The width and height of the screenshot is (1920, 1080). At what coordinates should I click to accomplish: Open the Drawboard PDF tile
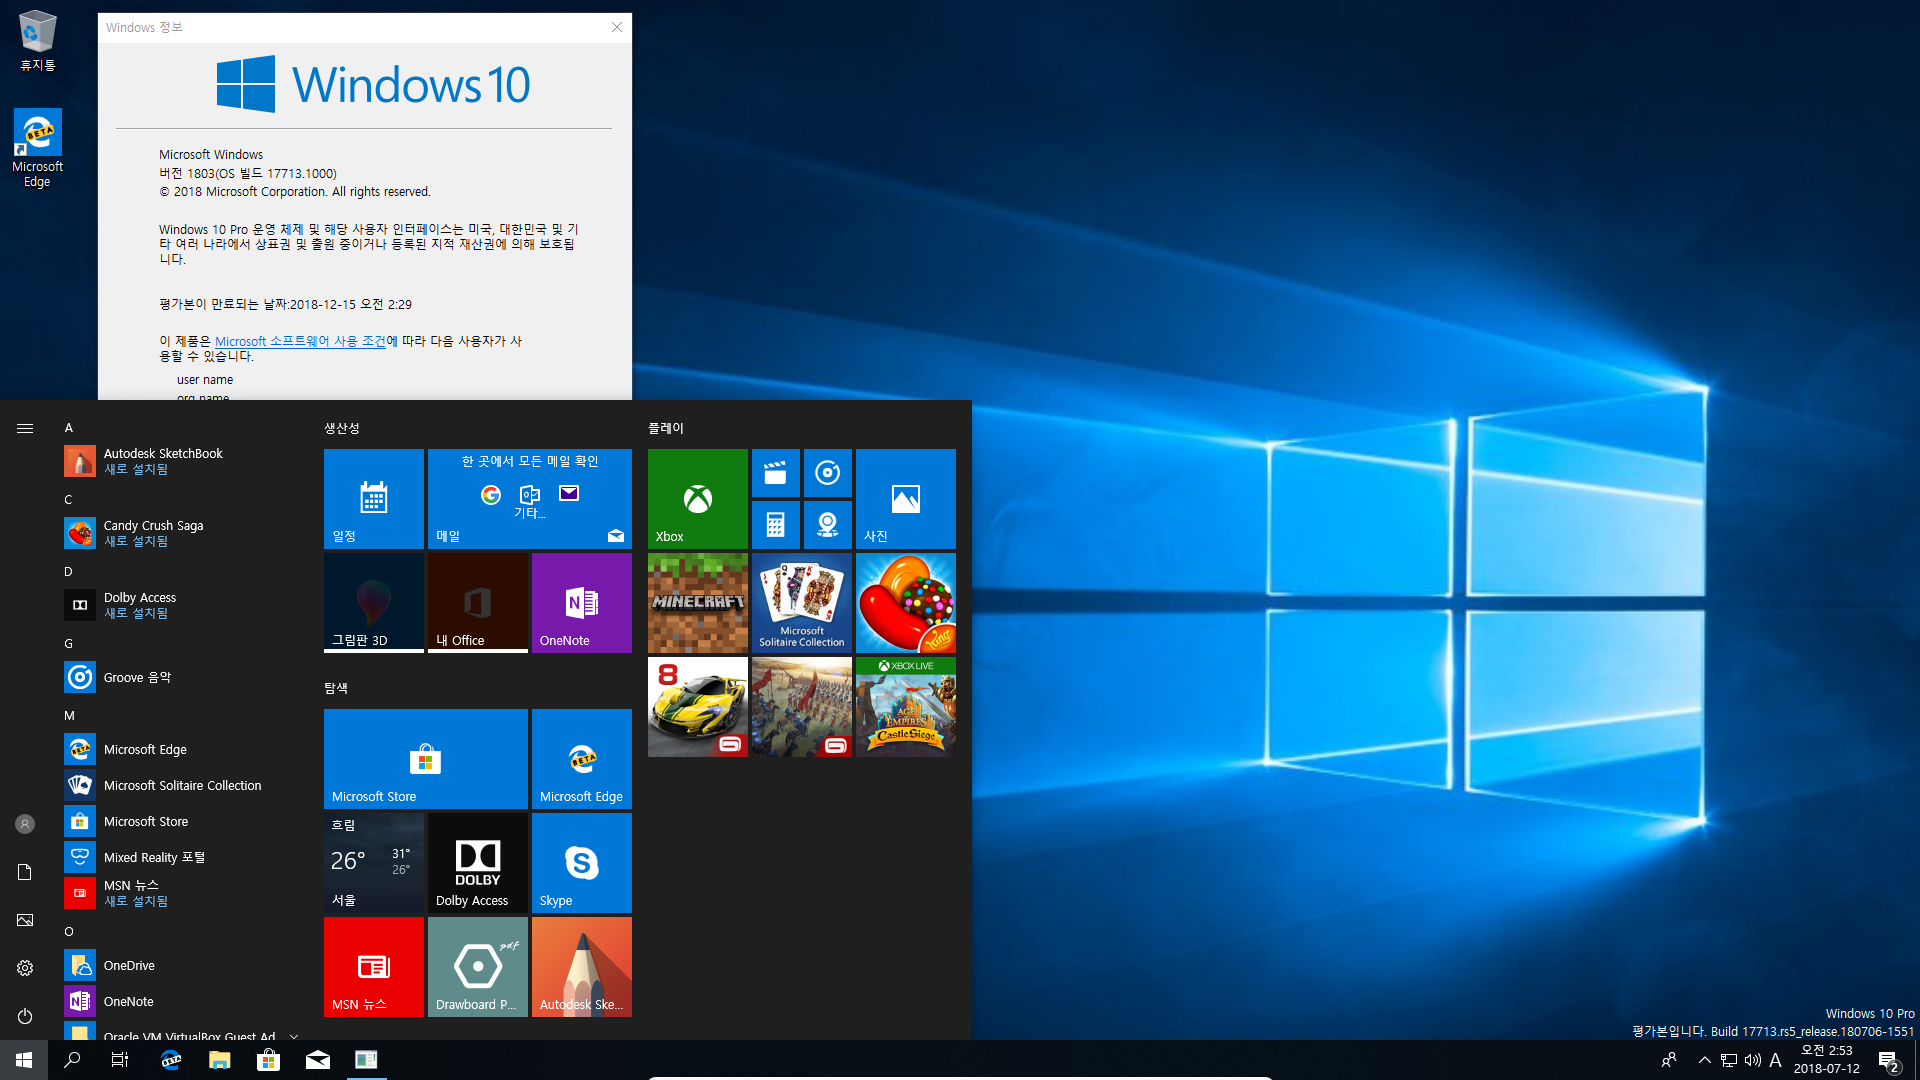click(478, 967)
